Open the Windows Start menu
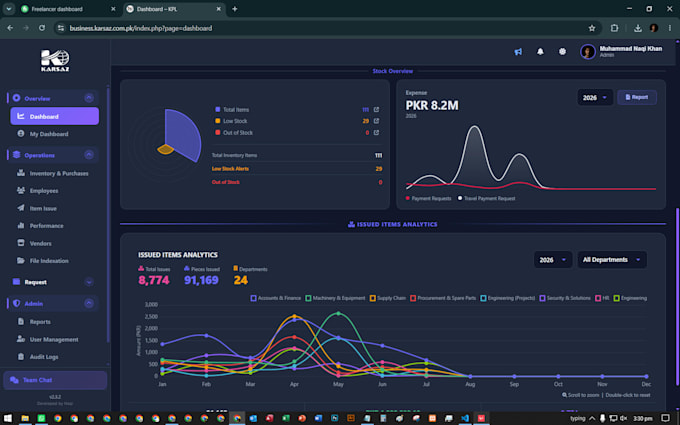 8,418
